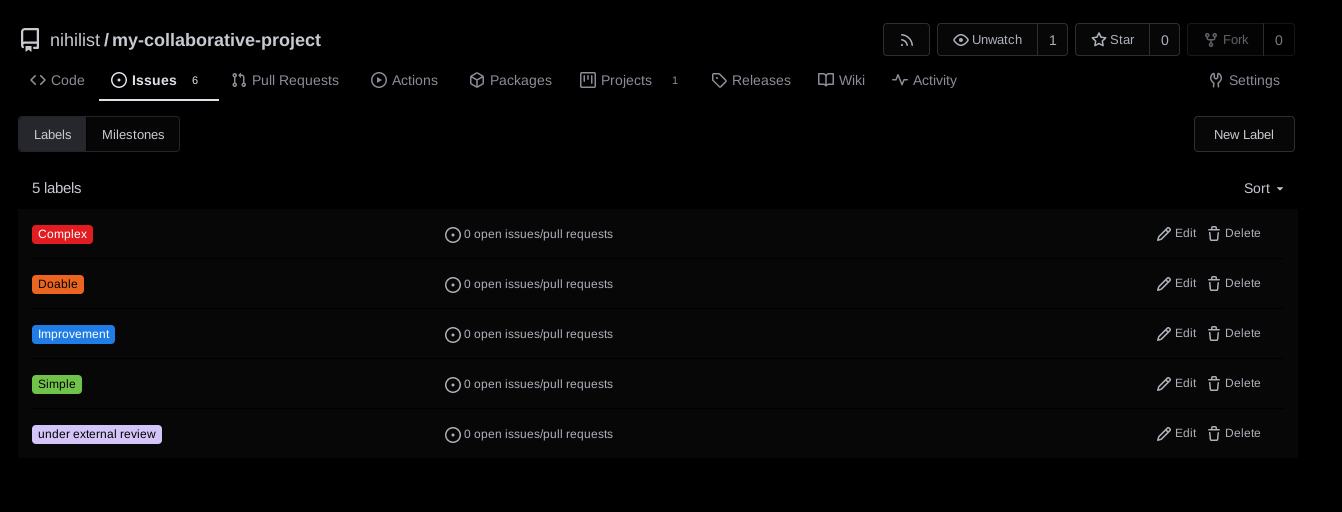Click pencil Edit icon for Complex label
1342x512 pixels.
click(1164, 234)
